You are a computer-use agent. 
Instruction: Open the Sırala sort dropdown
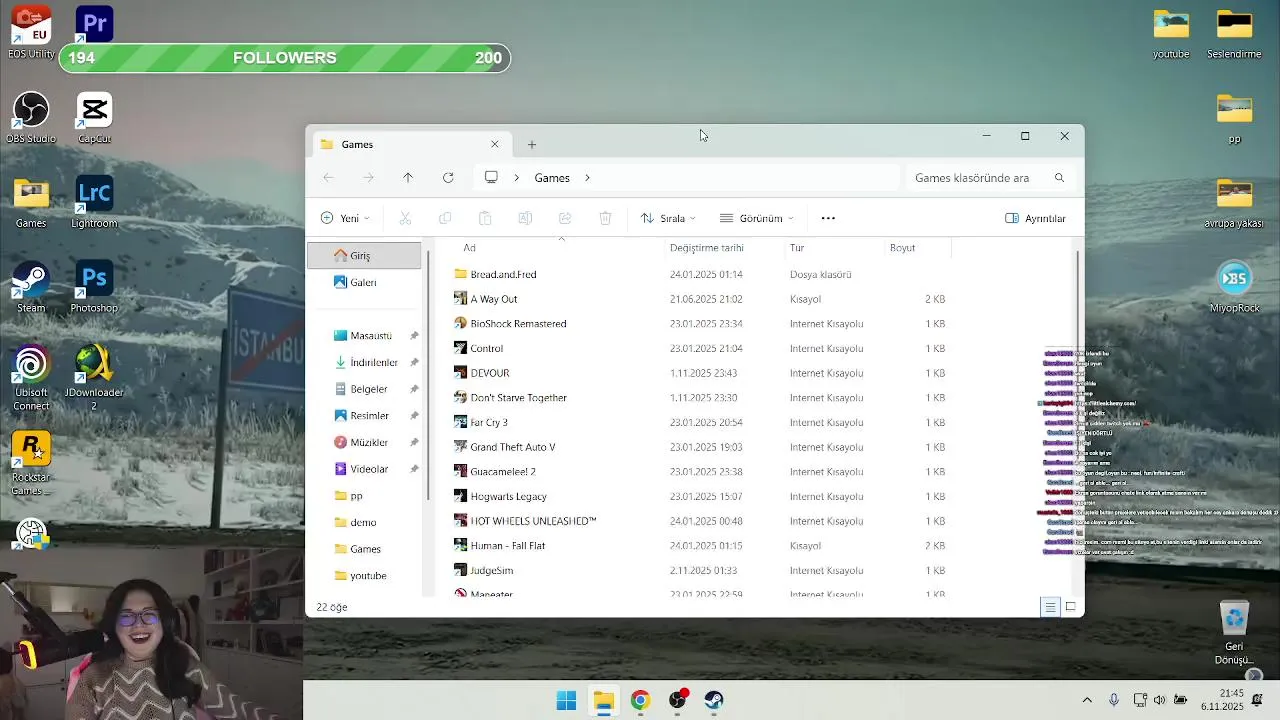(x=668, y=218)
